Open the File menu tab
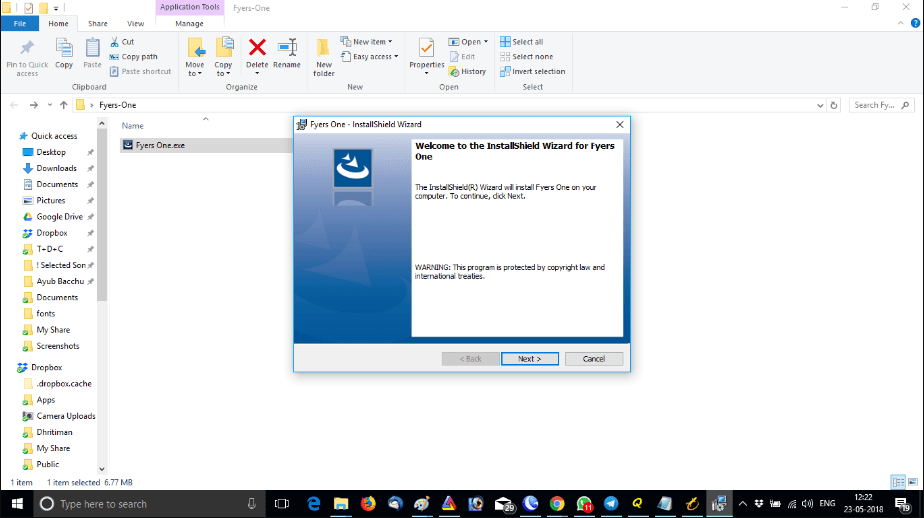Image resolution: width=924 pixels, height=518 pixels. [19, 24]
